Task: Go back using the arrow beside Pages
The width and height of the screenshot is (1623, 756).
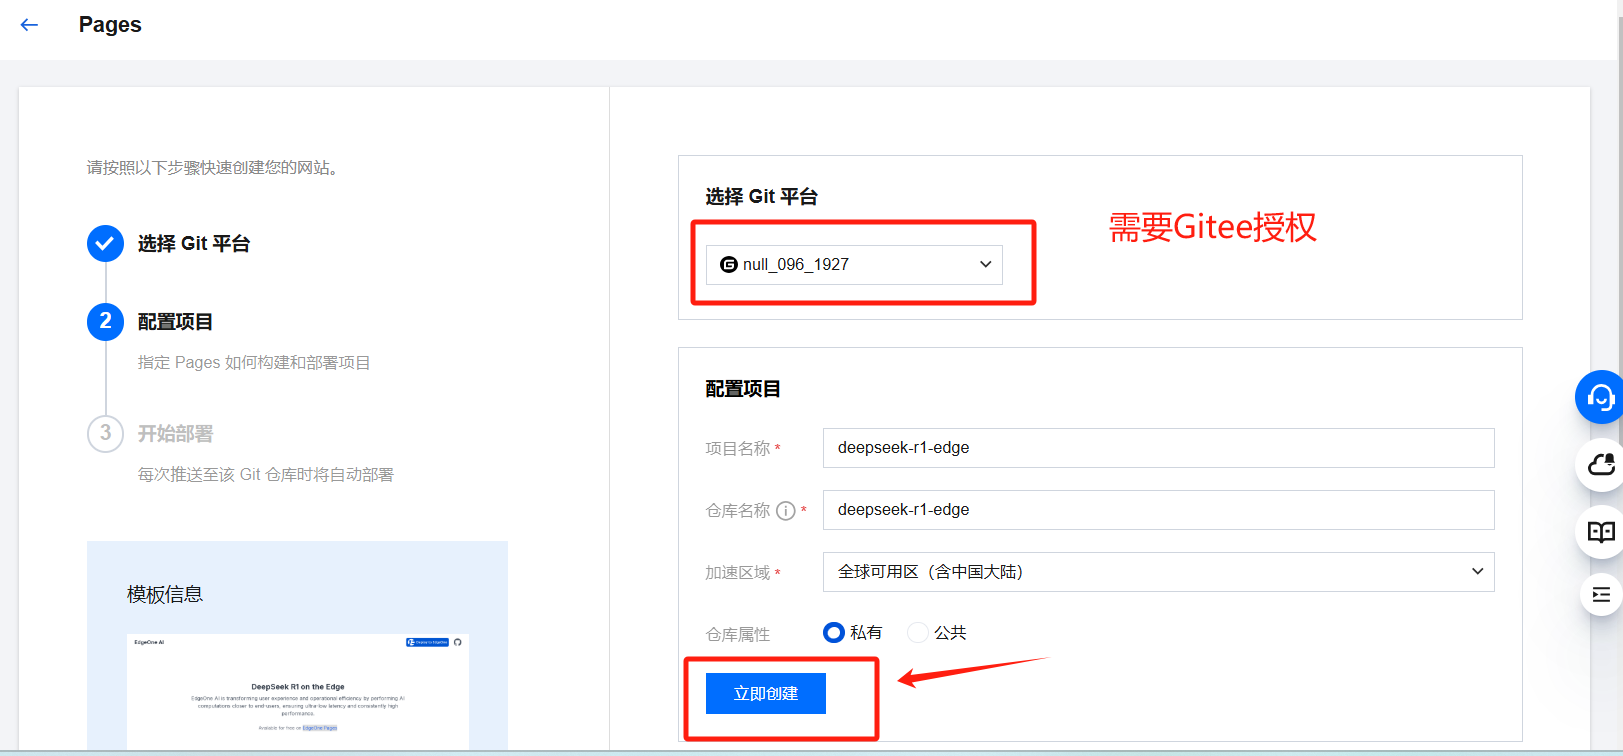Action: click(29, 25)
